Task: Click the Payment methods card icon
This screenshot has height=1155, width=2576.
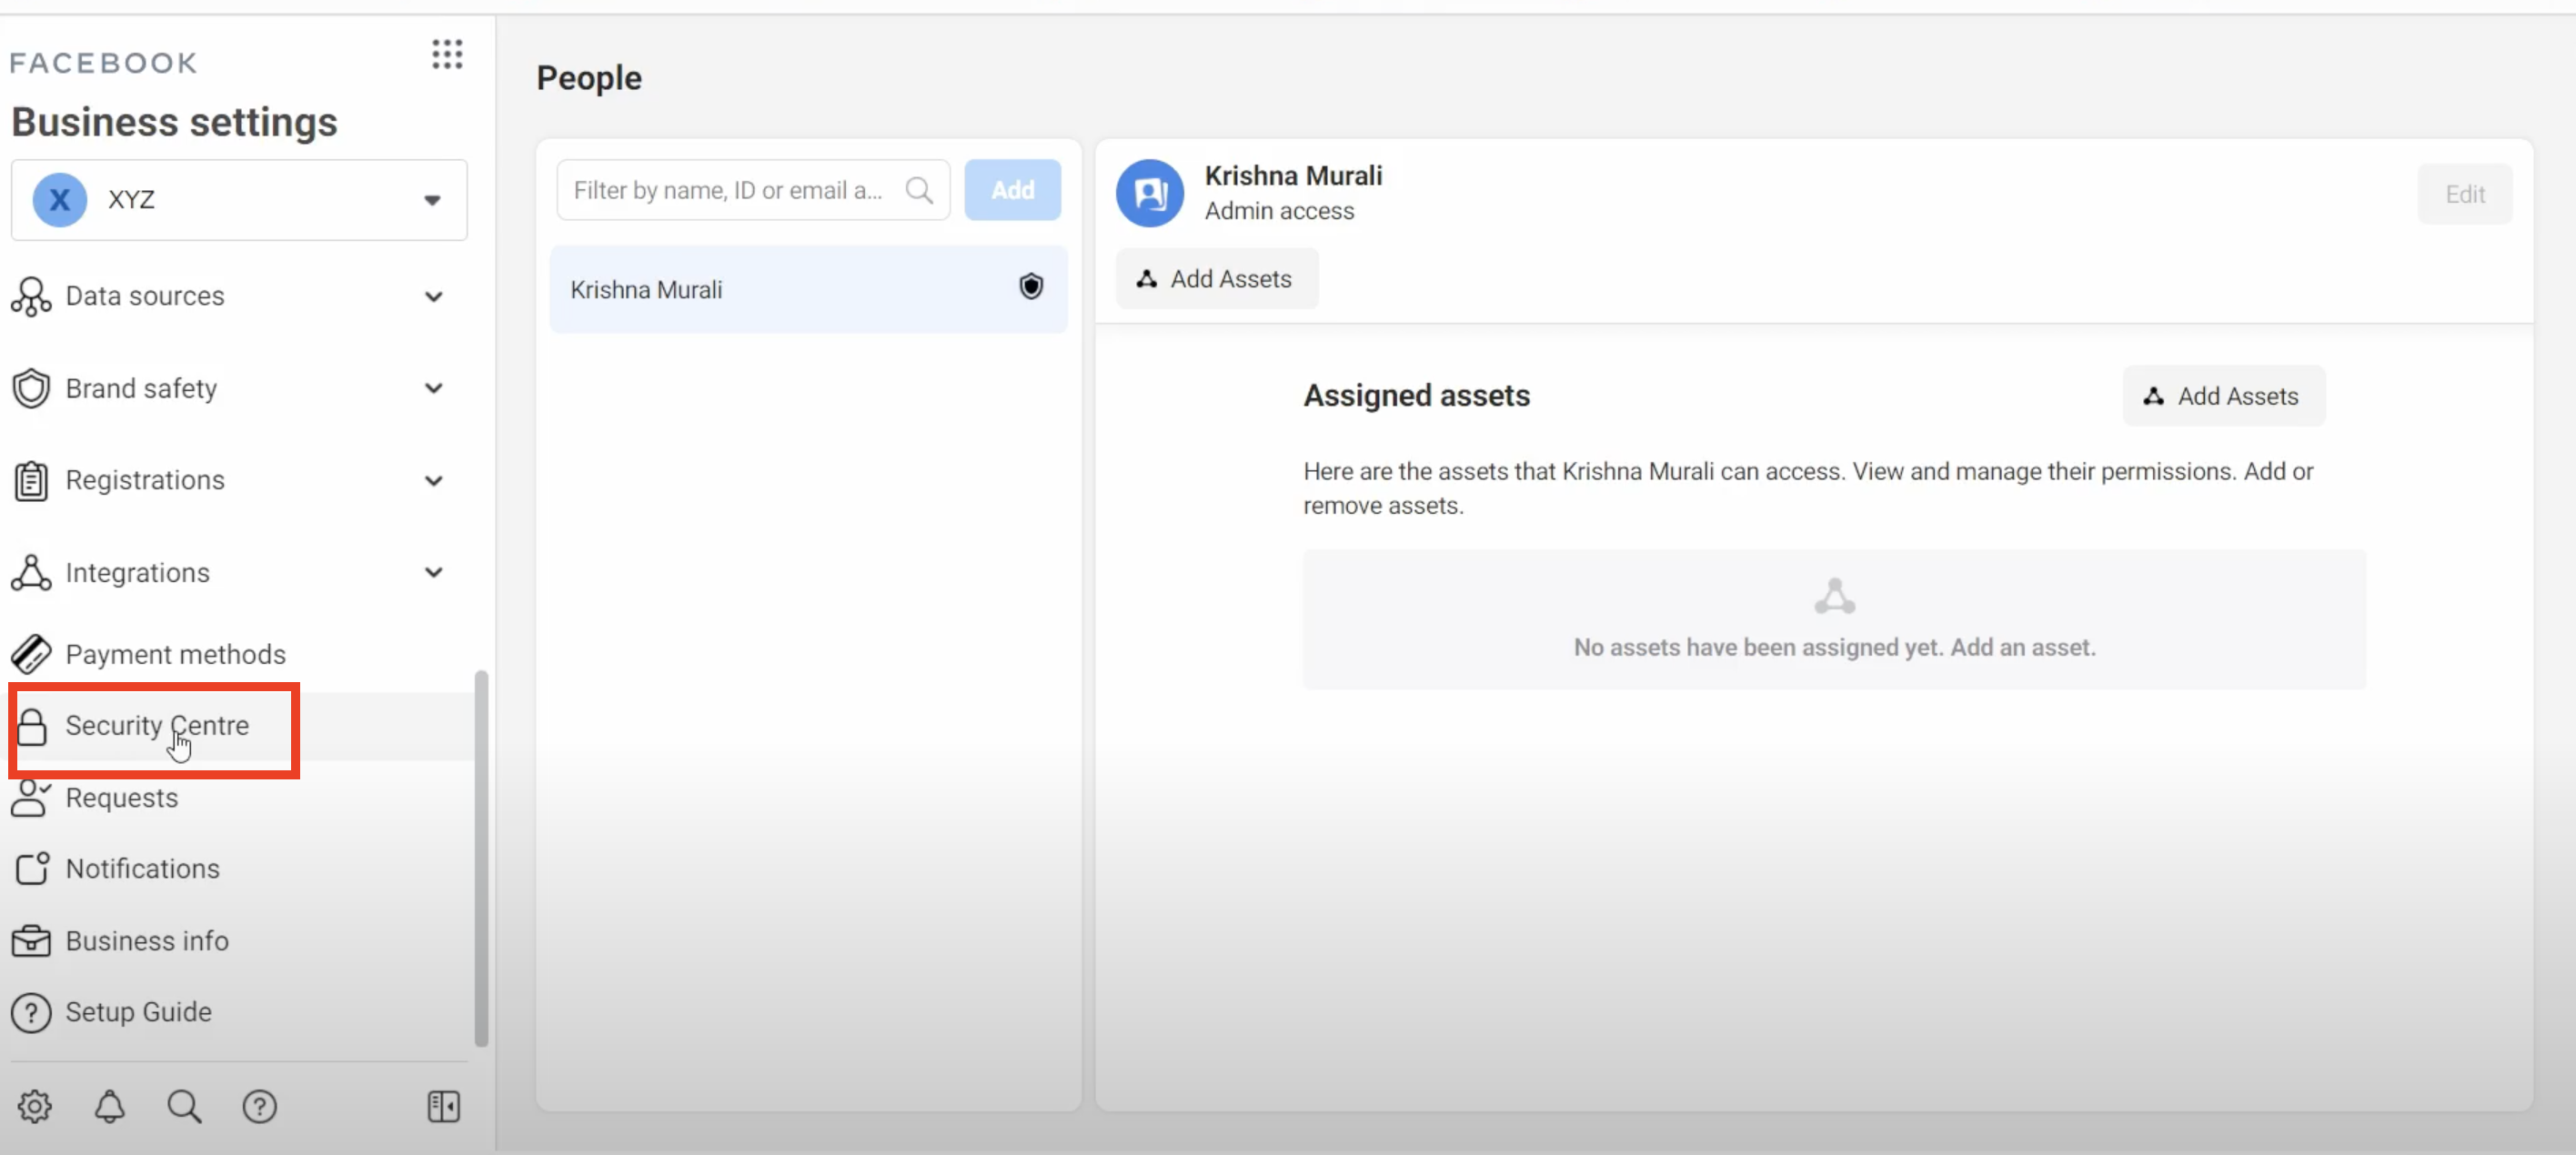Action: (x=31, y=654)
